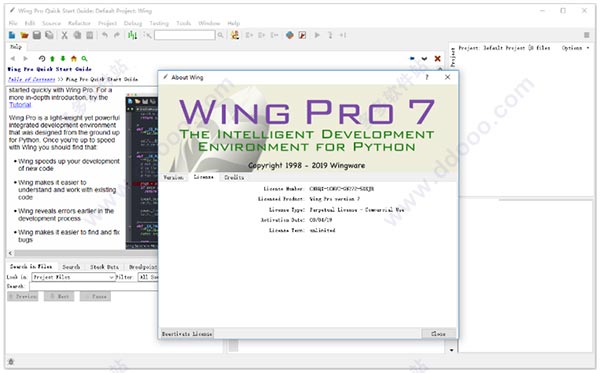600x373 pixels.
Task: Click the main toolbar options menu icon
Action: point(587,35)
